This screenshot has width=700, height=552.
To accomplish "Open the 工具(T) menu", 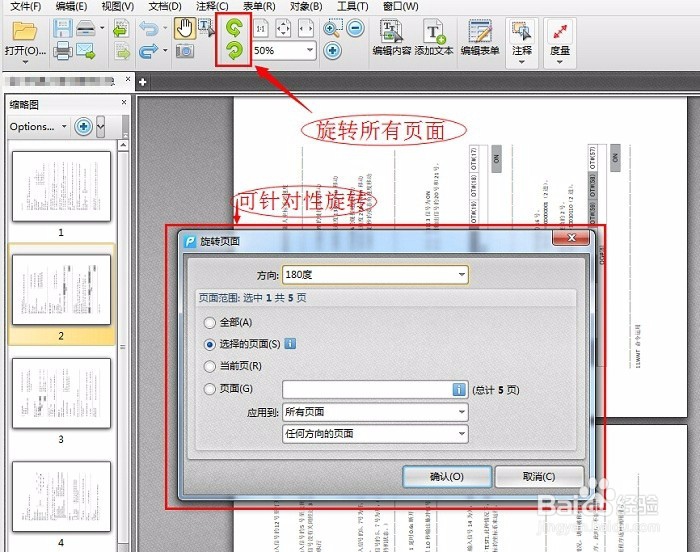I will [x=353, y=7].
